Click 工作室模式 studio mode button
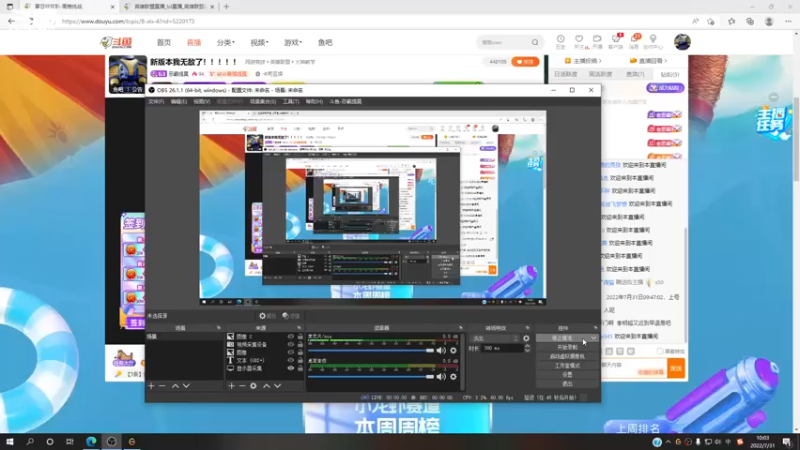 click(567, 366)
